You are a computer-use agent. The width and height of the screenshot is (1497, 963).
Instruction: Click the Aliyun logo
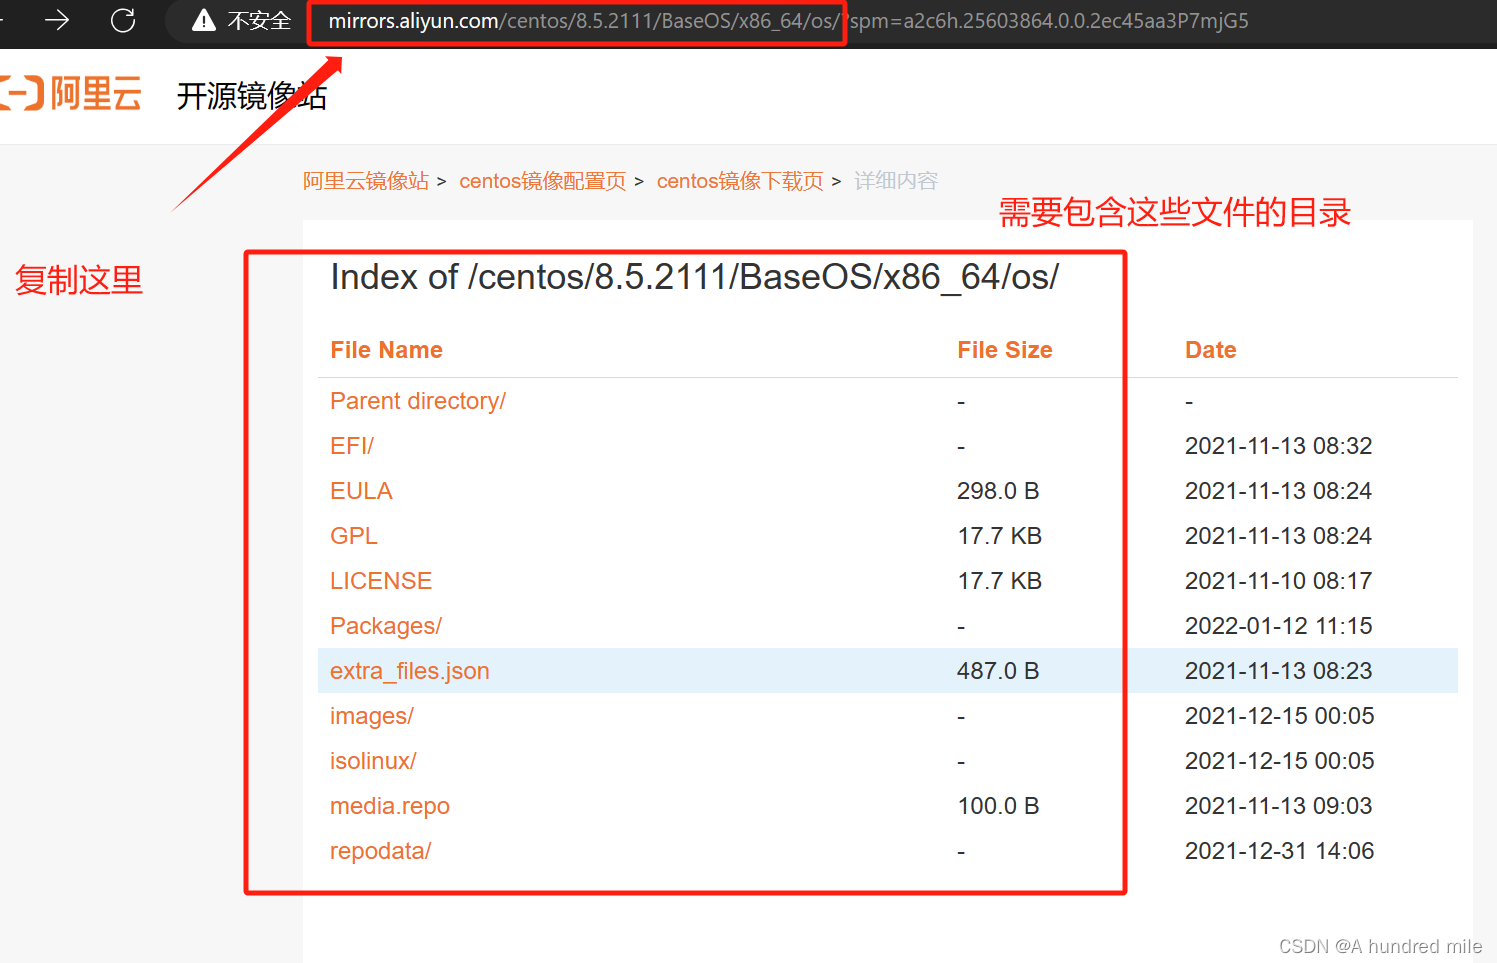[x=71, y=94]
